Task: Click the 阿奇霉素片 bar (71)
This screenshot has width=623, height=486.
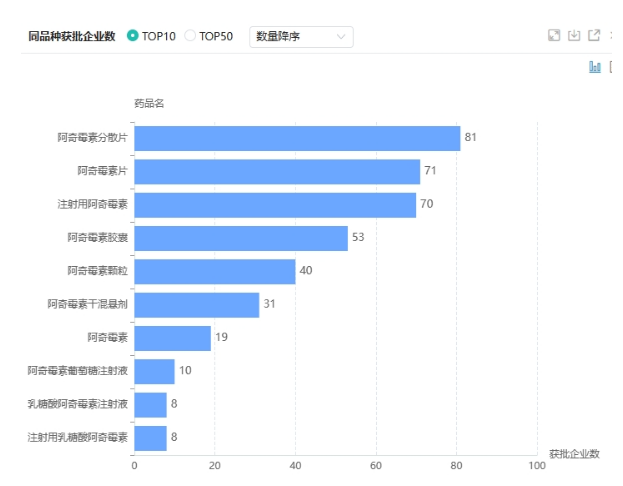Action: click(x=277, y=171)
